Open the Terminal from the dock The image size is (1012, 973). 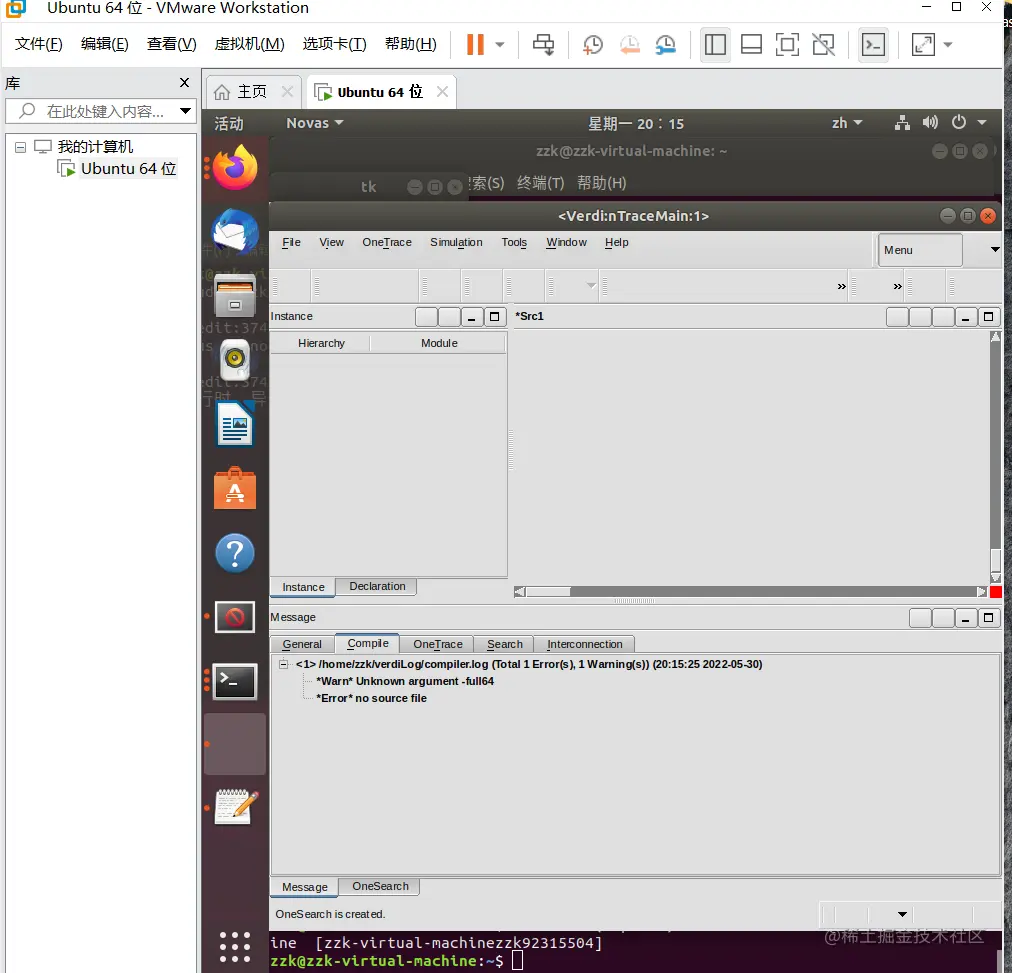[235, 682]
